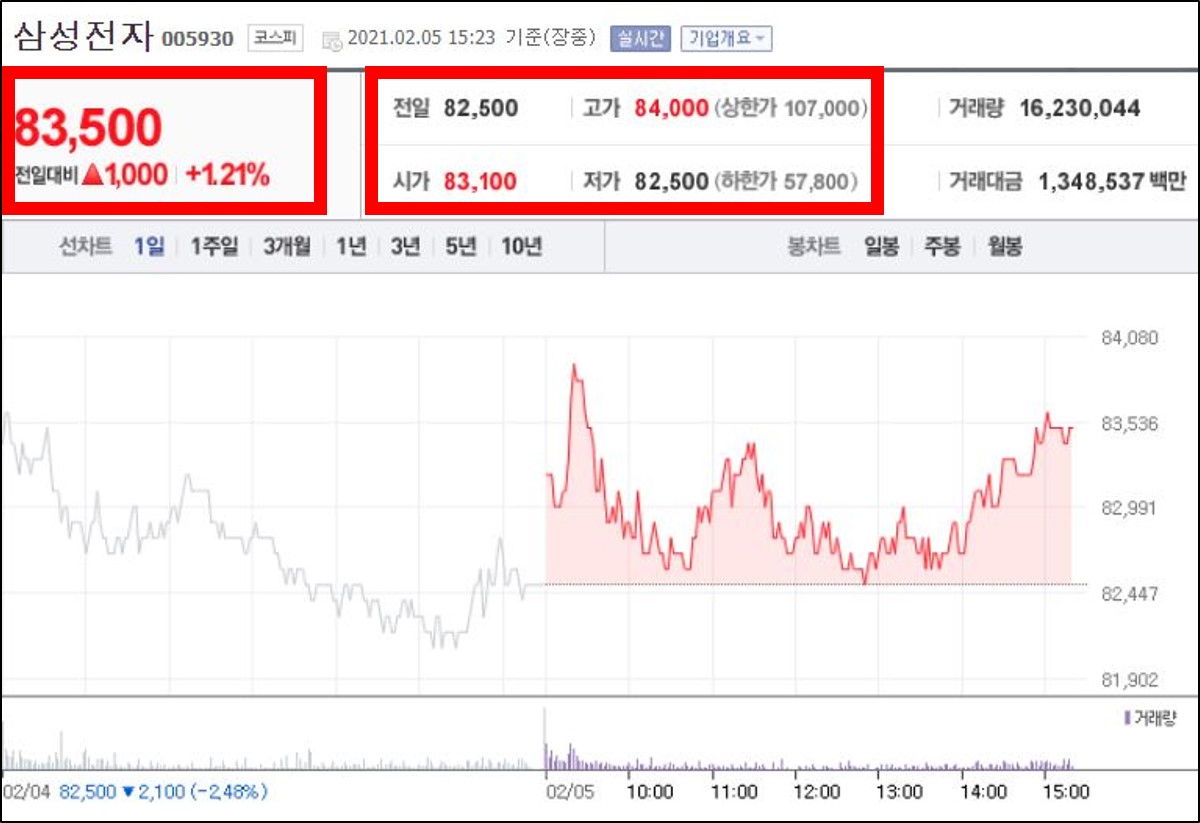Click the previous day change ▼2,100 (-2.48%)
Viewport: 1200px width, 823px height.
194,792
